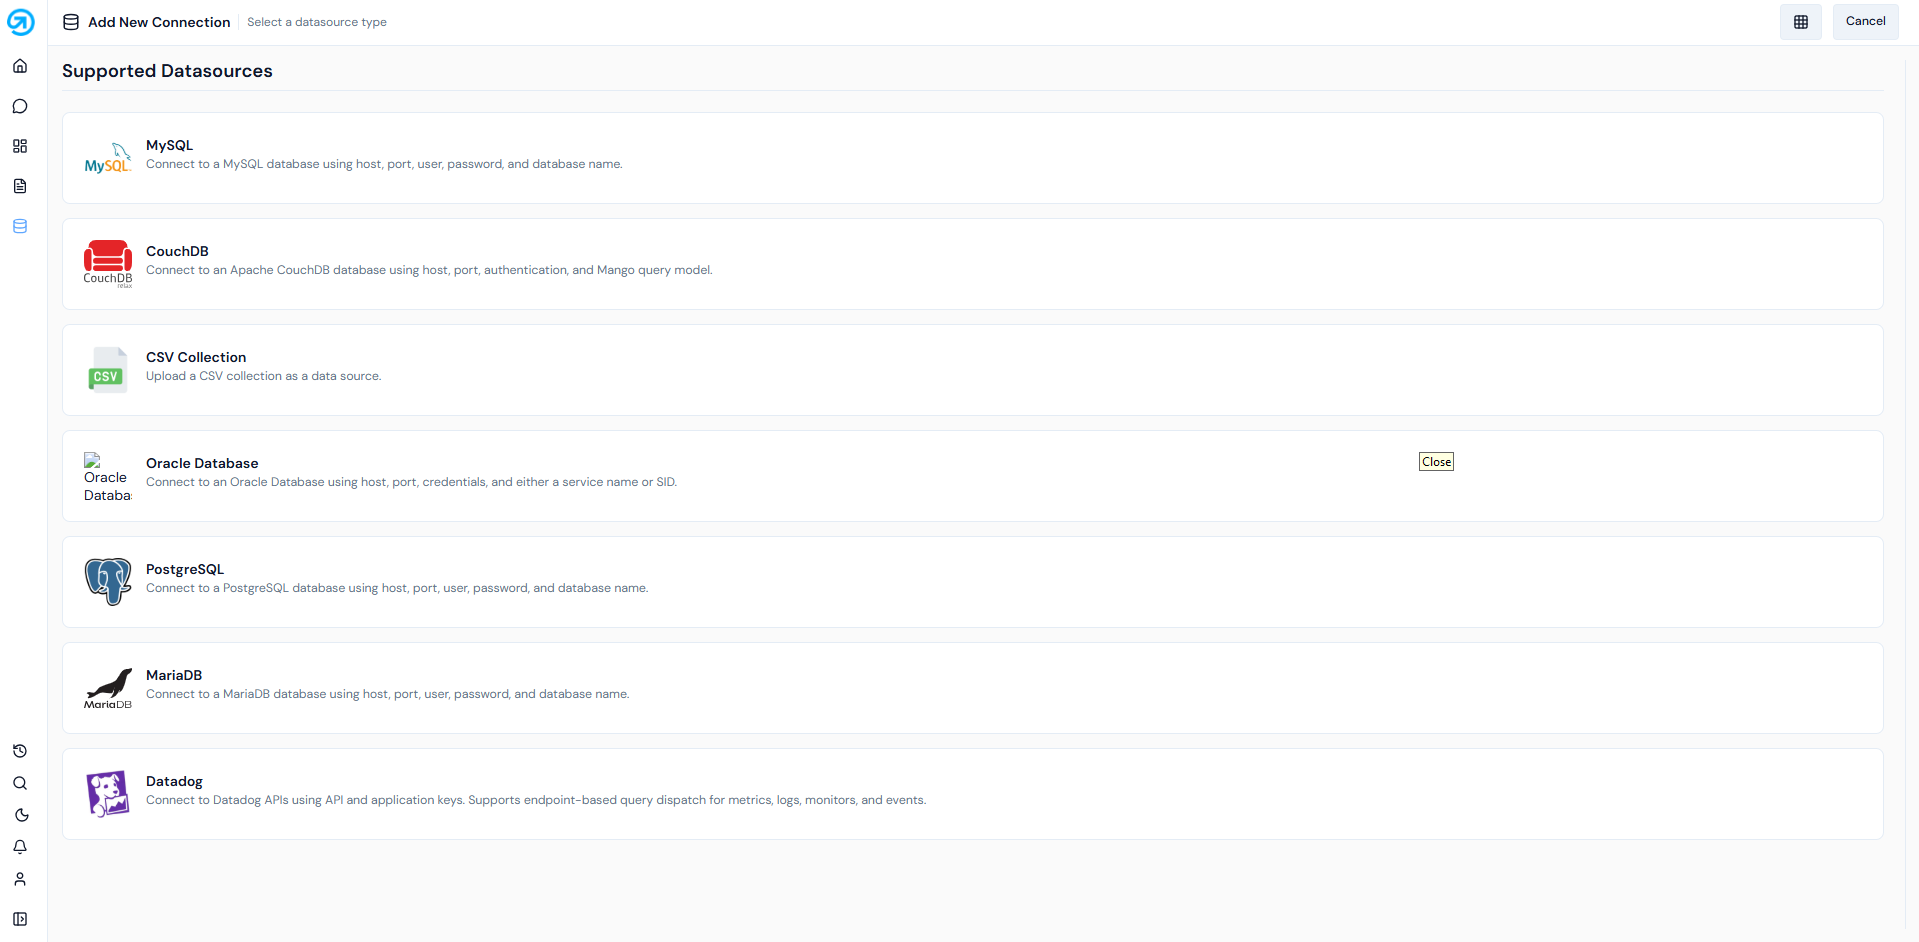Screen dimensions: 1919x942
Task: Select the MySQL datasource title
Action: coord(170,145)
